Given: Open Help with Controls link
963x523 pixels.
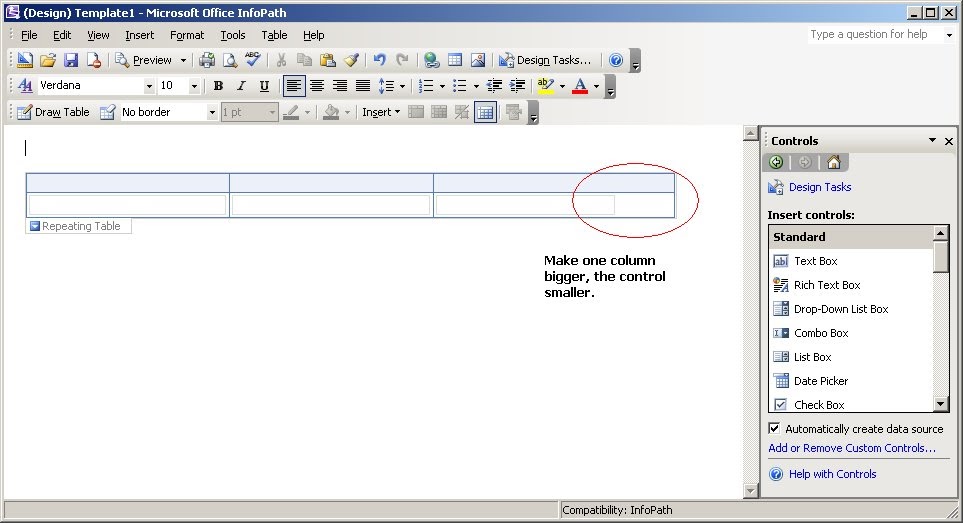Looking at the screenshot, I should (832, 474).
